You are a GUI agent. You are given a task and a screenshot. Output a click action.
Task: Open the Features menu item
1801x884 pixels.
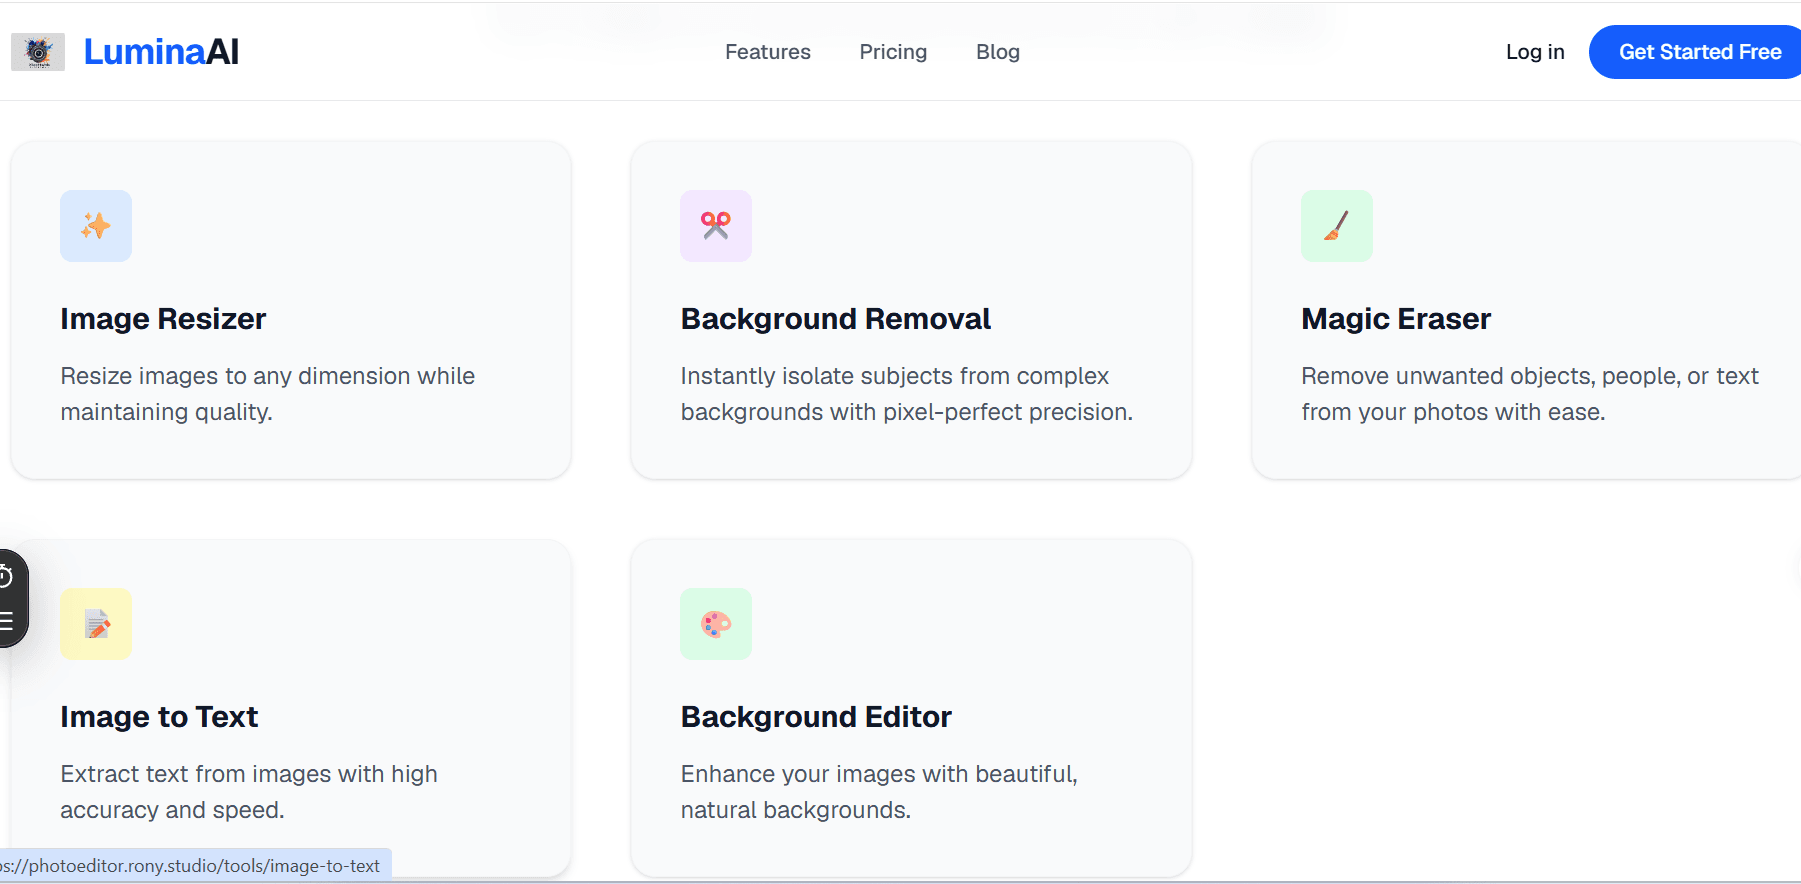768,52
